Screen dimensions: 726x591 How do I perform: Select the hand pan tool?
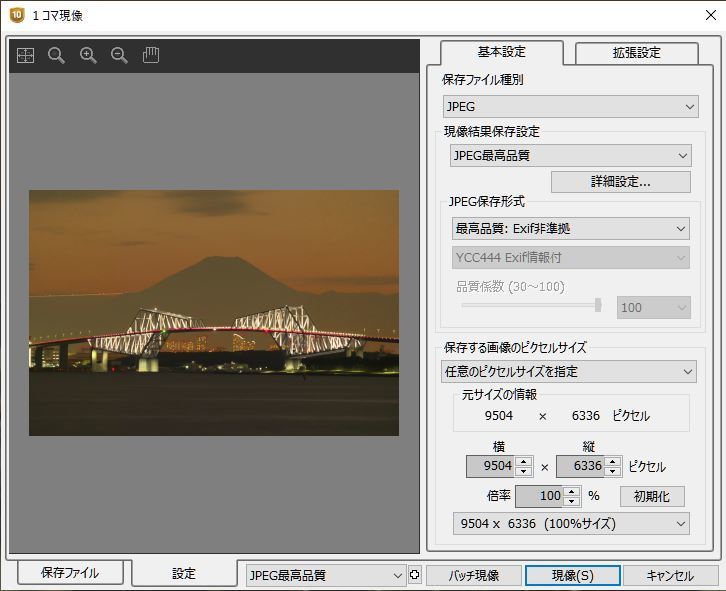point(151,56)
